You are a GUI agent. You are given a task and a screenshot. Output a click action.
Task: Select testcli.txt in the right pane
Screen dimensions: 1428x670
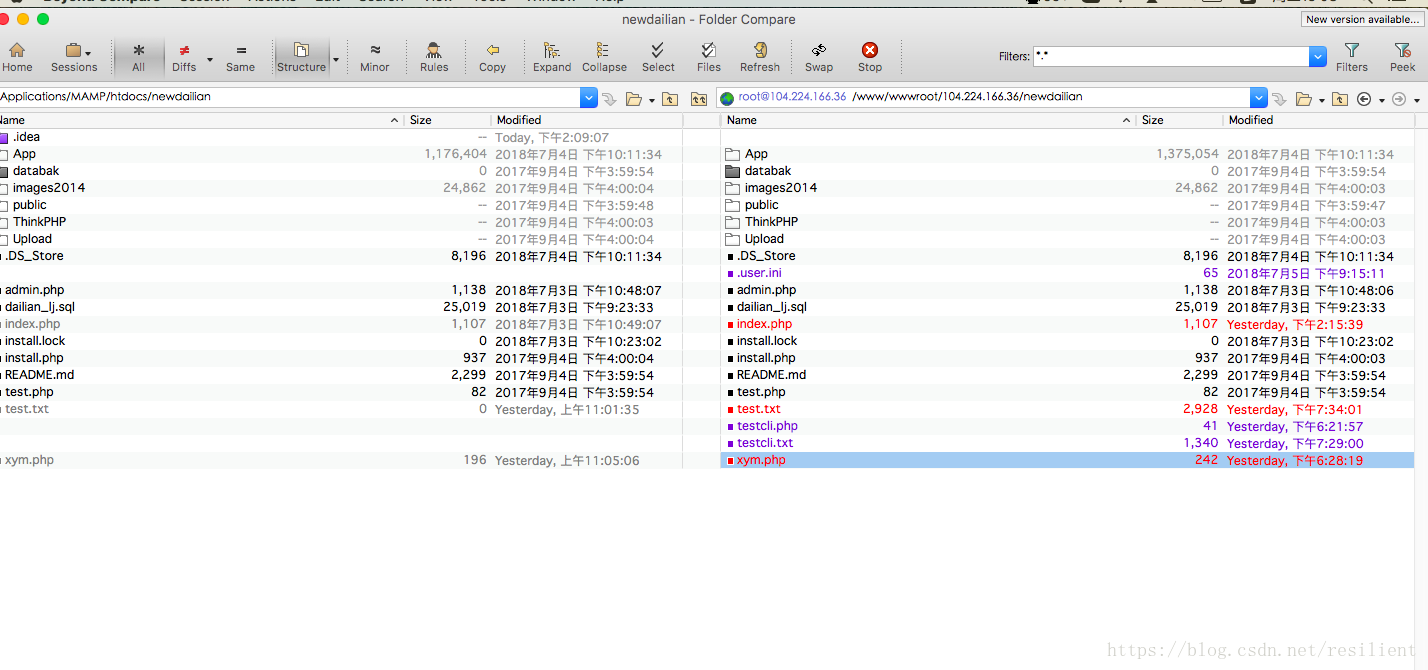click(765, 443)
